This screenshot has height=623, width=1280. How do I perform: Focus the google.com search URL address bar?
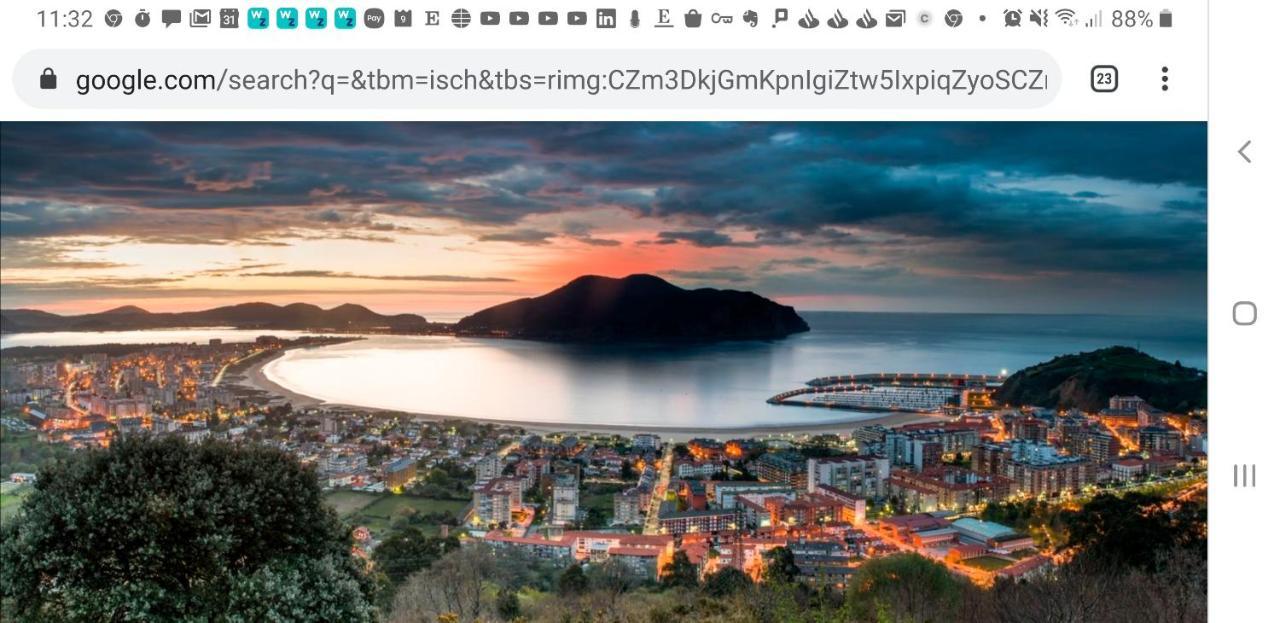pyautogui.click(x=537, y=80)
